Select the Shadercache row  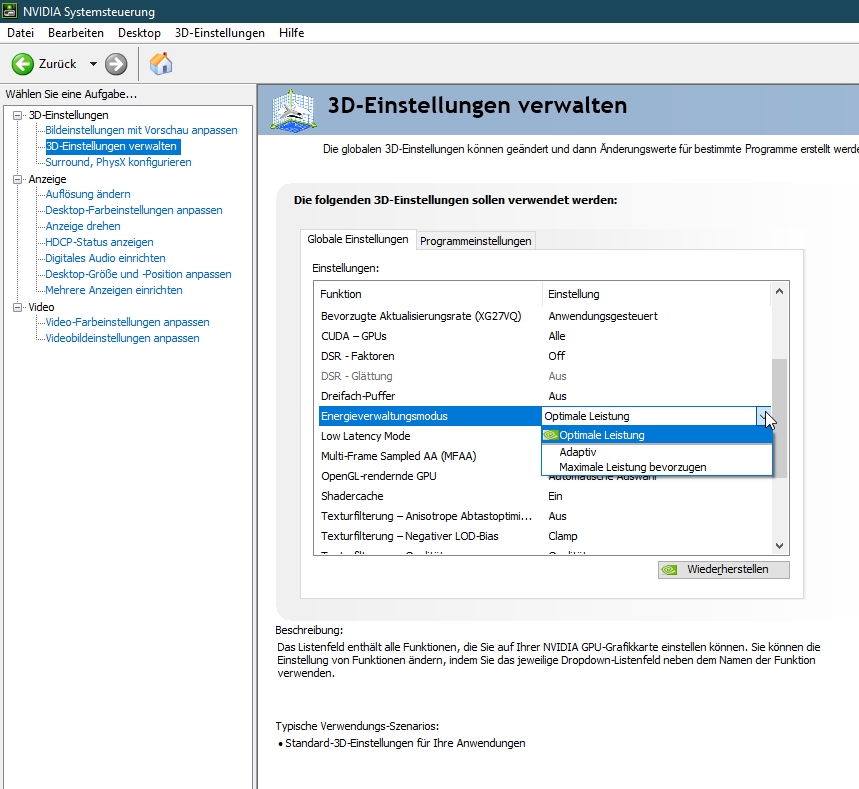[545, 496]
